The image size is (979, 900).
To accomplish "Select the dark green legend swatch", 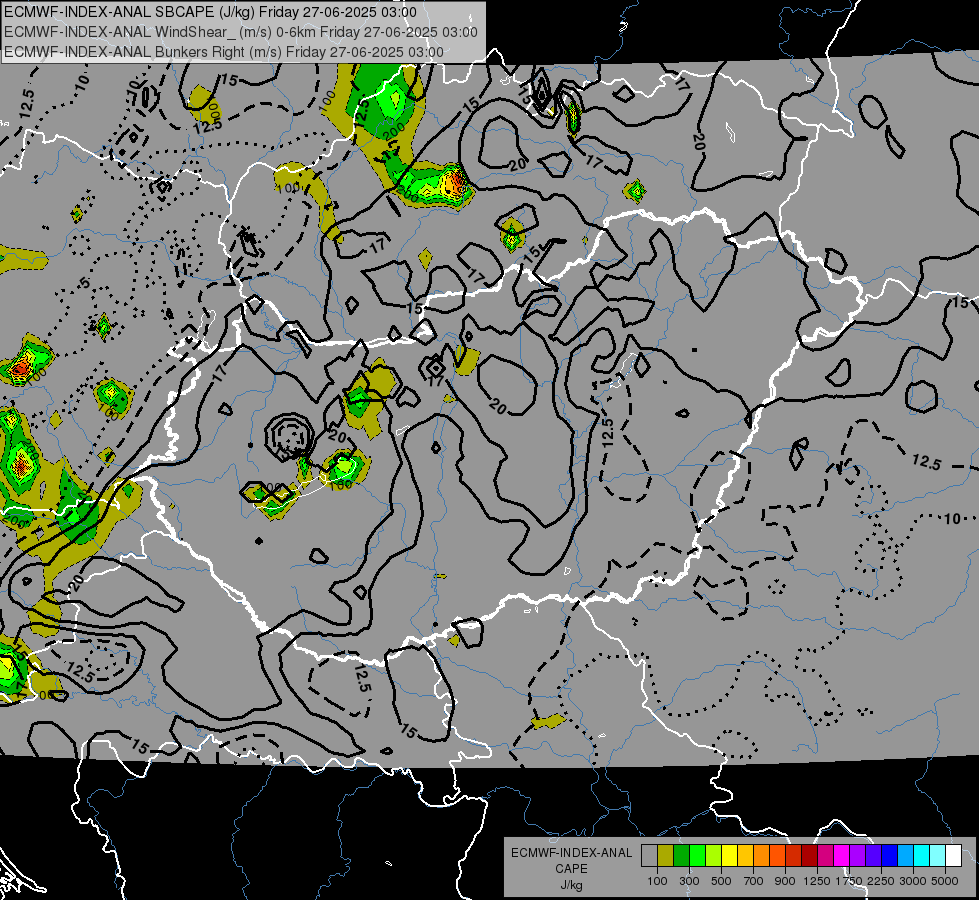I will 681,855.
